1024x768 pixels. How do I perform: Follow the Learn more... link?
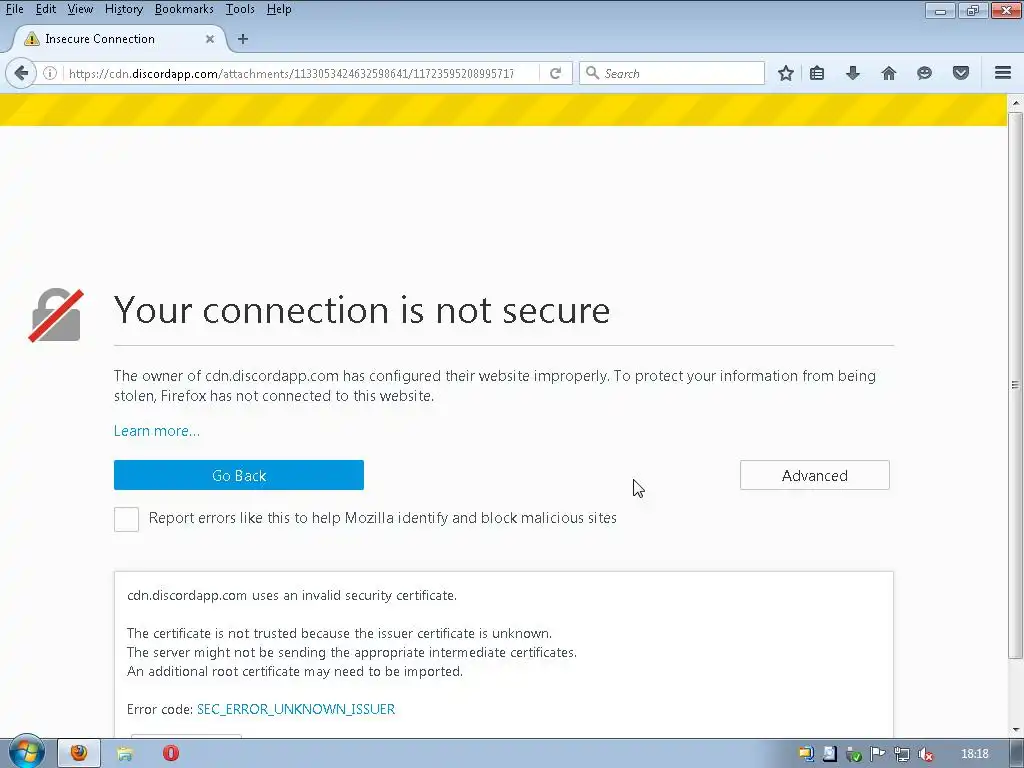pyautogui.click(x=157, y=431)
